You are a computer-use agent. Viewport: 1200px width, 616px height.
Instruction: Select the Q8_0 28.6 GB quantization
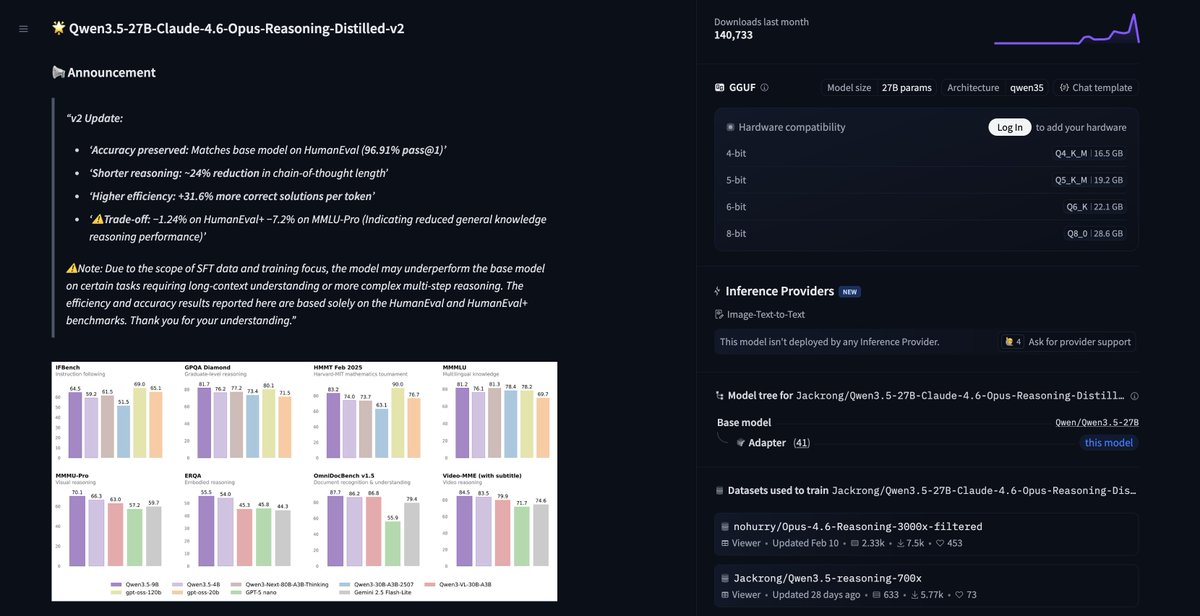coord(1095,234)
